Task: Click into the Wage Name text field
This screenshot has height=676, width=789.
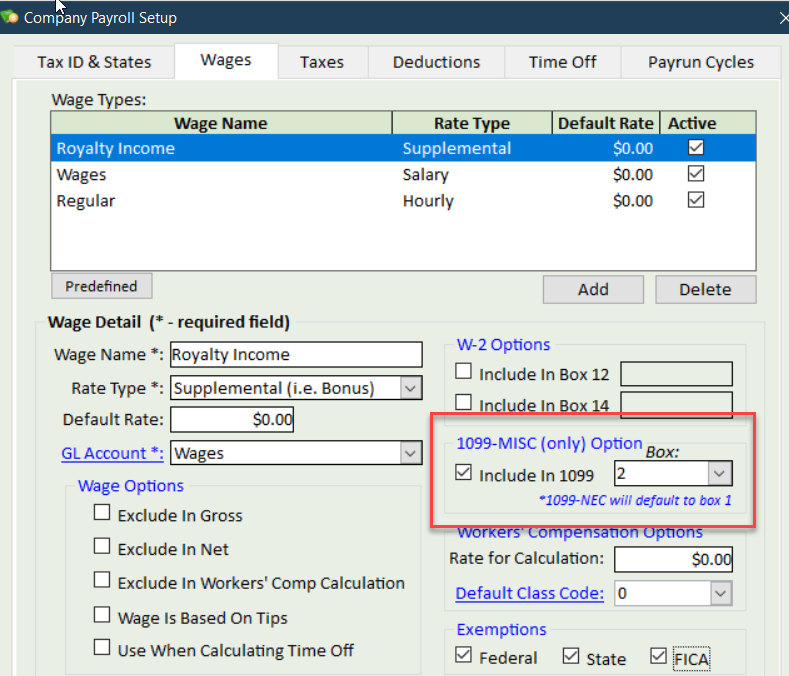Action: tap(296, 354)
